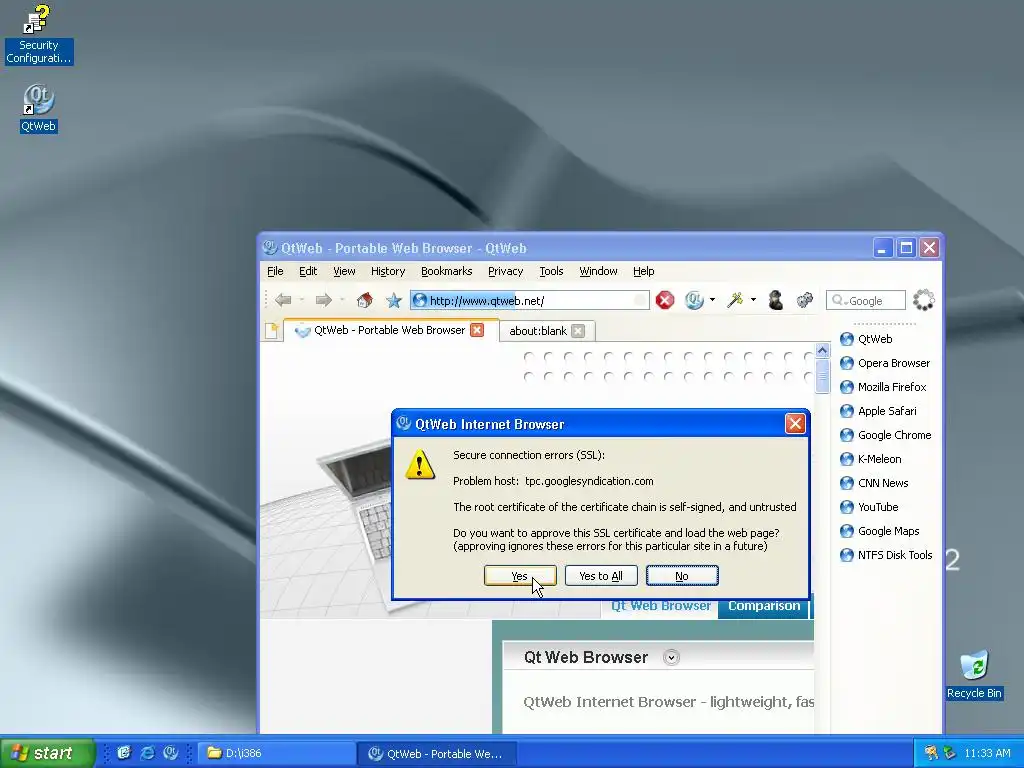Open QtWeb bookmark in the sidebar
The width and height of the screenshot is (1024, 768).
pyautogui.click(x=866, y=339)
